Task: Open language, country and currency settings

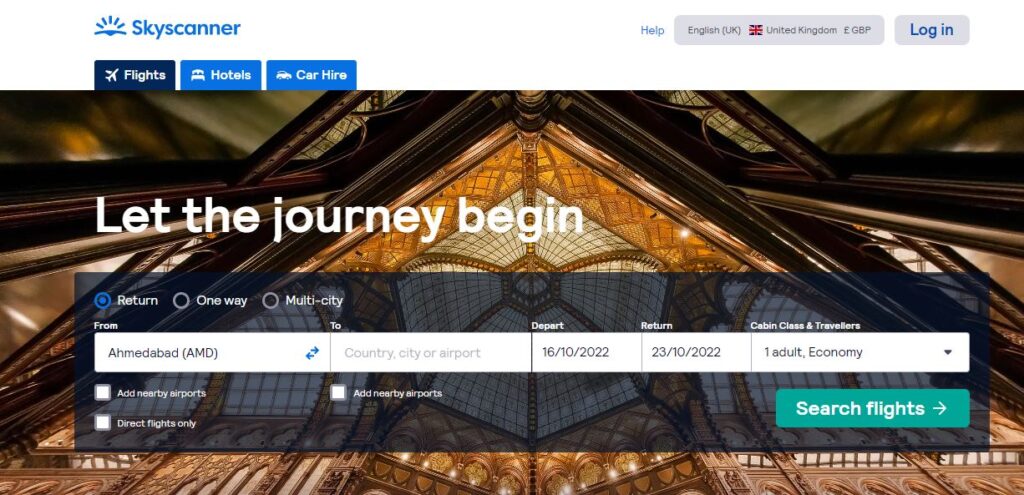Action: [x=779, y=30]
